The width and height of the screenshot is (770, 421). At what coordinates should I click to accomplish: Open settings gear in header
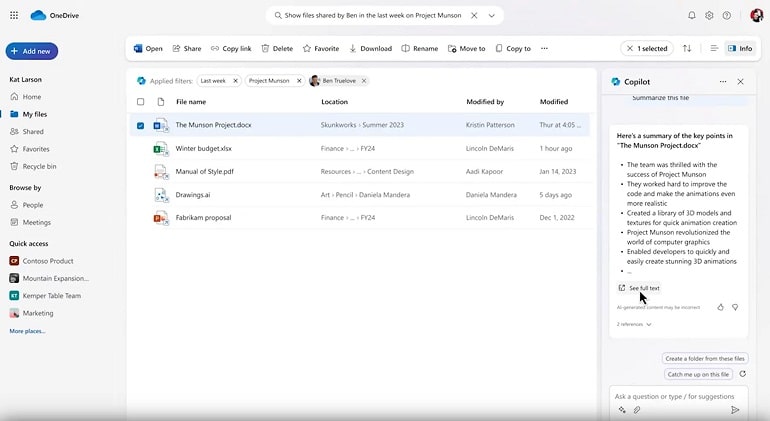click(709, 15)
